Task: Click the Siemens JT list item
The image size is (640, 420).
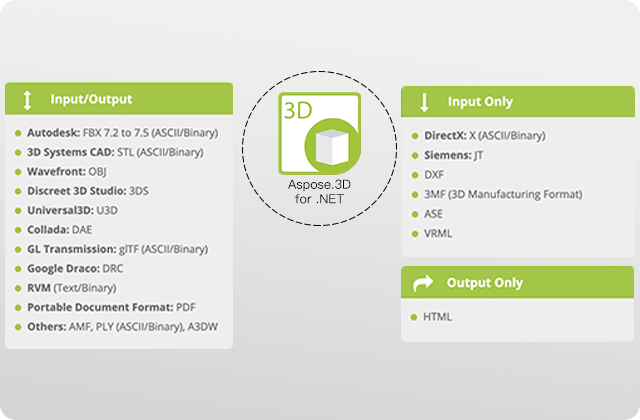Action: click(x=453, y=155)
